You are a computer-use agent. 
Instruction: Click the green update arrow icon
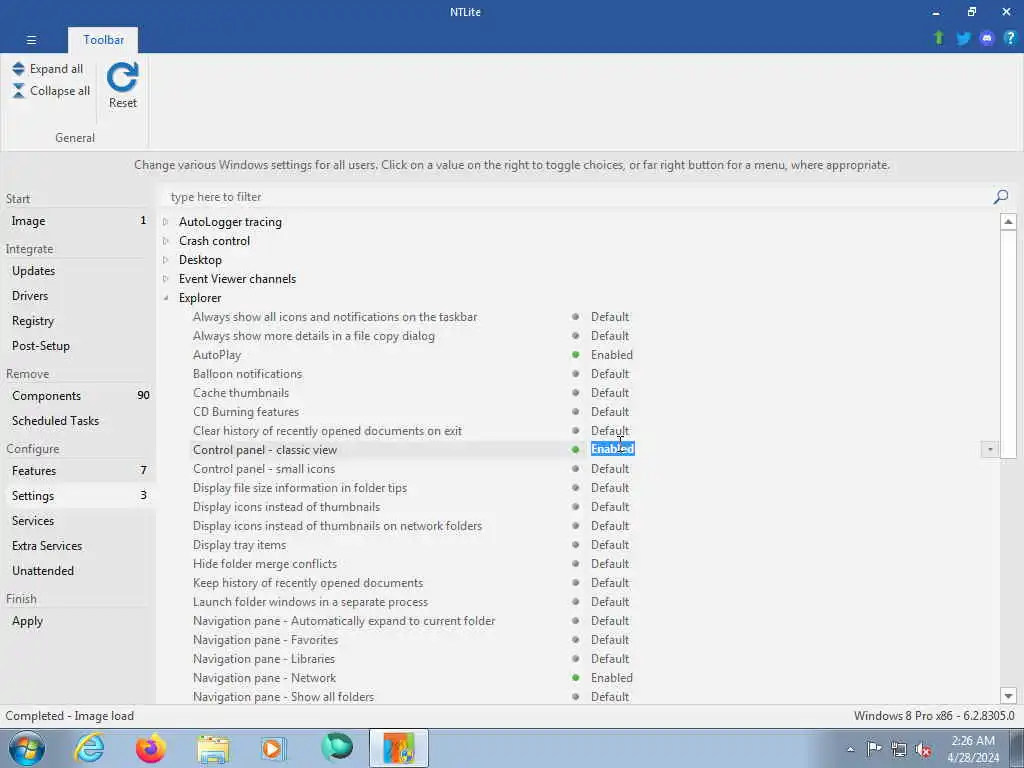click(938, 38)
